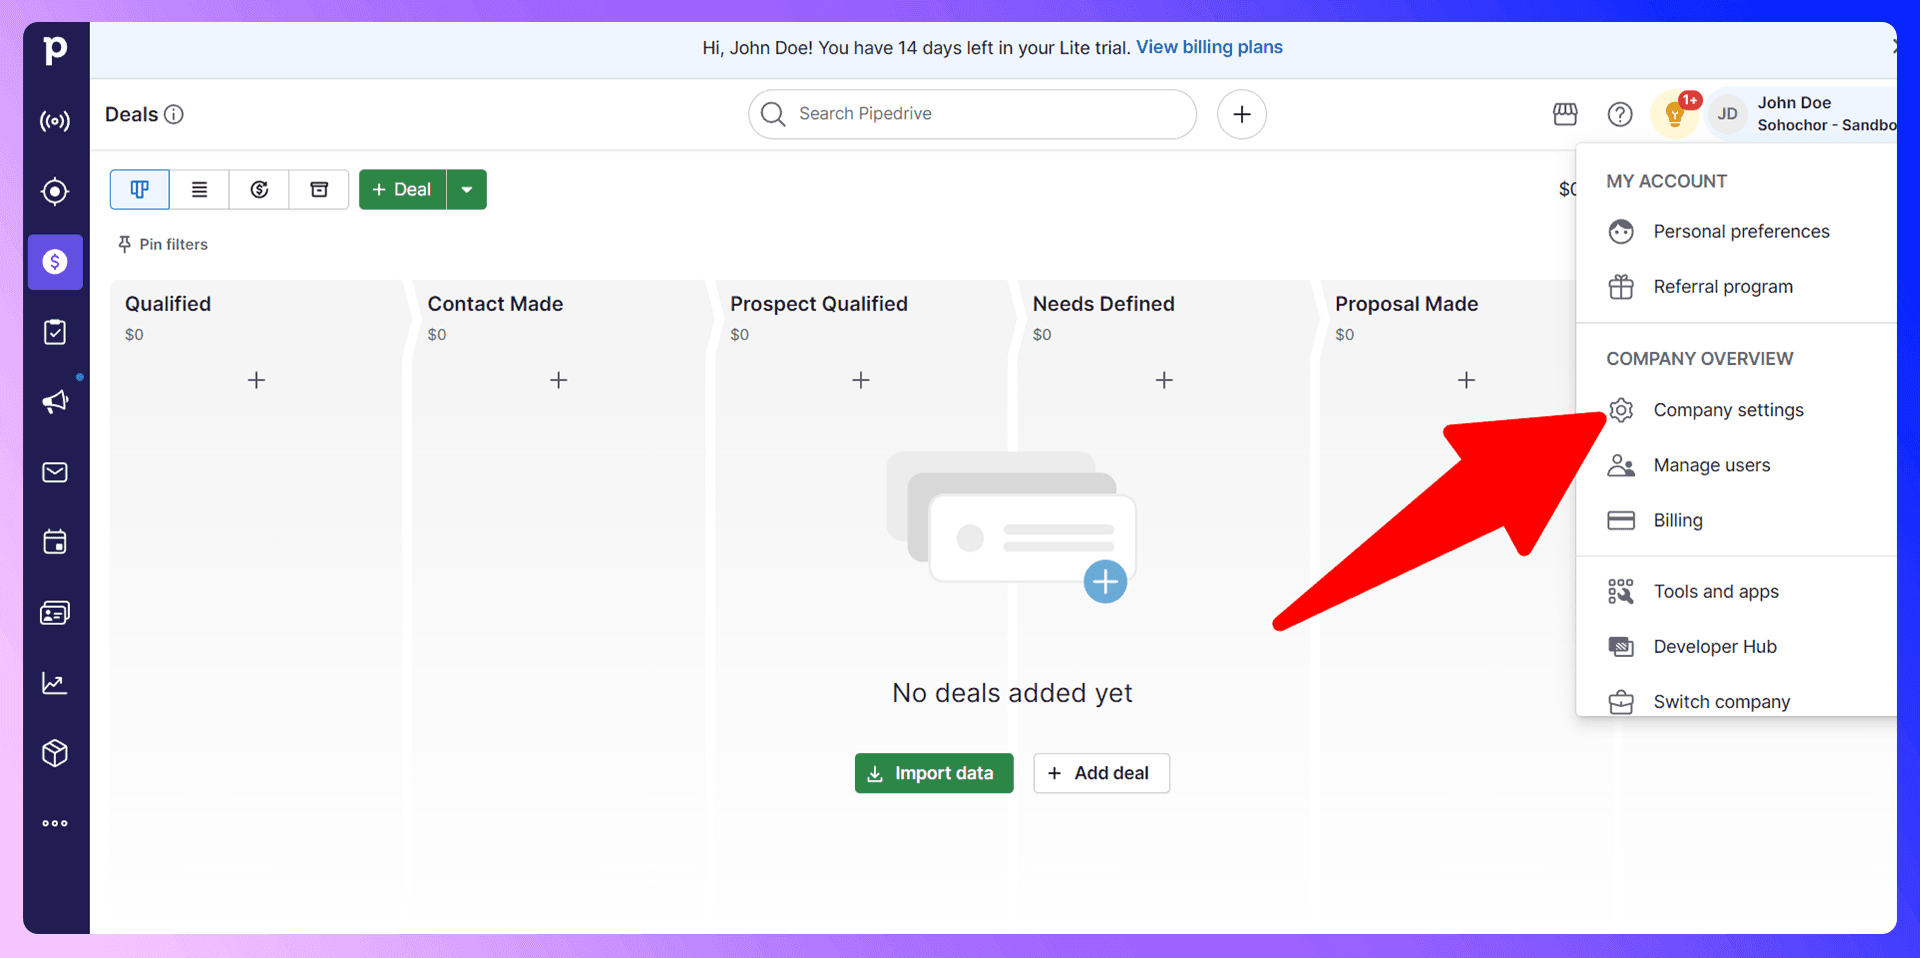Open the Marketplace store icon
Viewport: 1920px width, 958px height.
point(1565,114)
